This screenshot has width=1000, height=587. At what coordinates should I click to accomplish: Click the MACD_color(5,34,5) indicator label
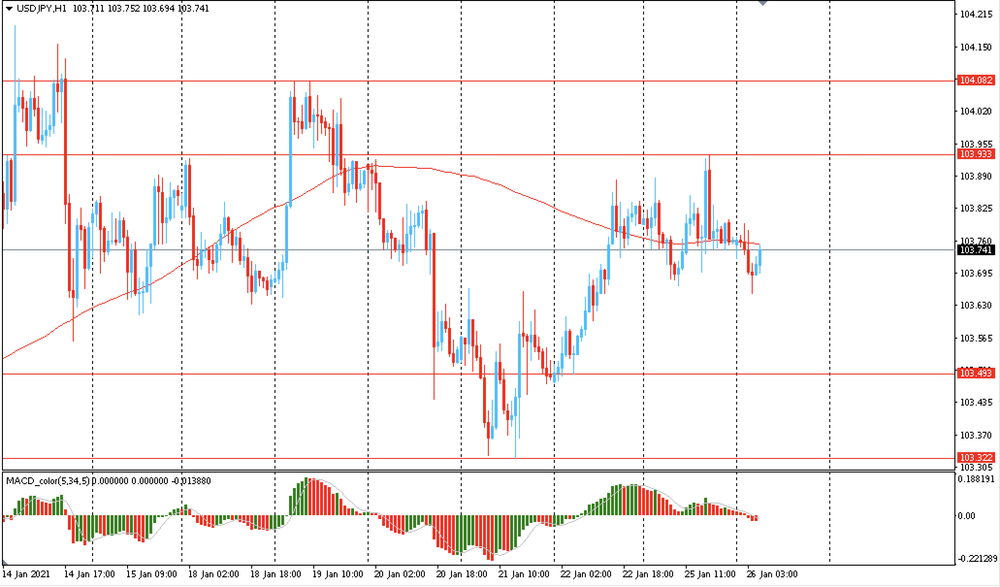48,480
